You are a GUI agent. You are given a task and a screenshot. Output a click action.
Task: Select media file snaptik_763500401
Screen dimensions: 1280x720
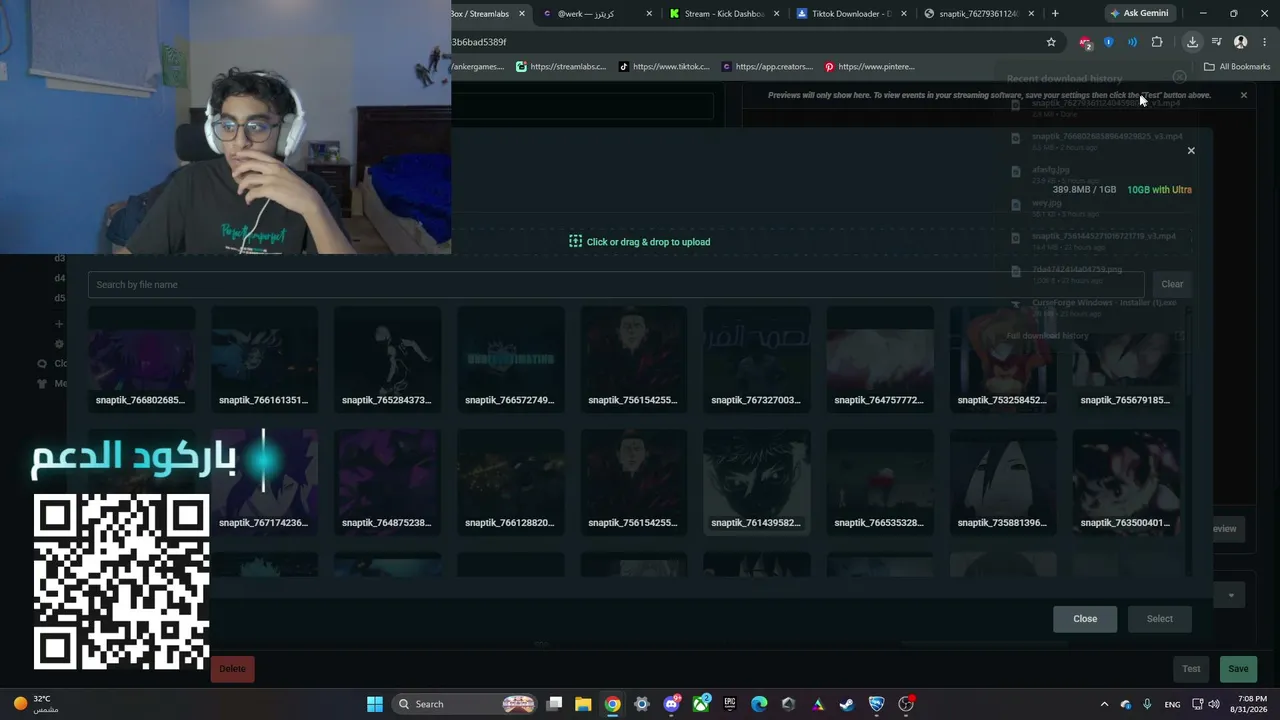1125,481
